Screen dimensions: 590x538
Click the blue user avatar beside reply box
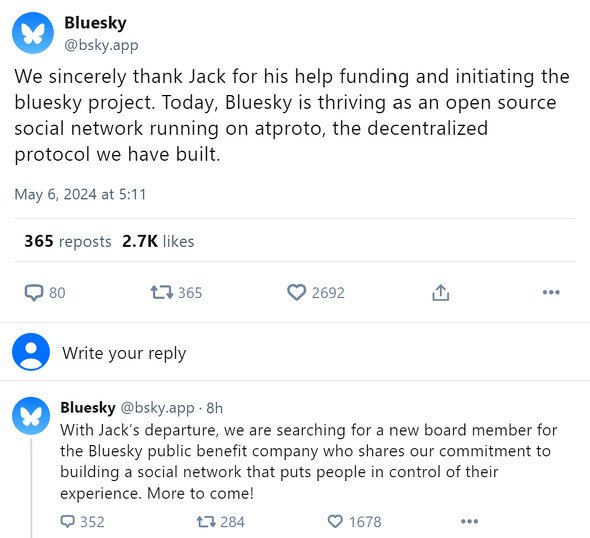click(31, 352)
